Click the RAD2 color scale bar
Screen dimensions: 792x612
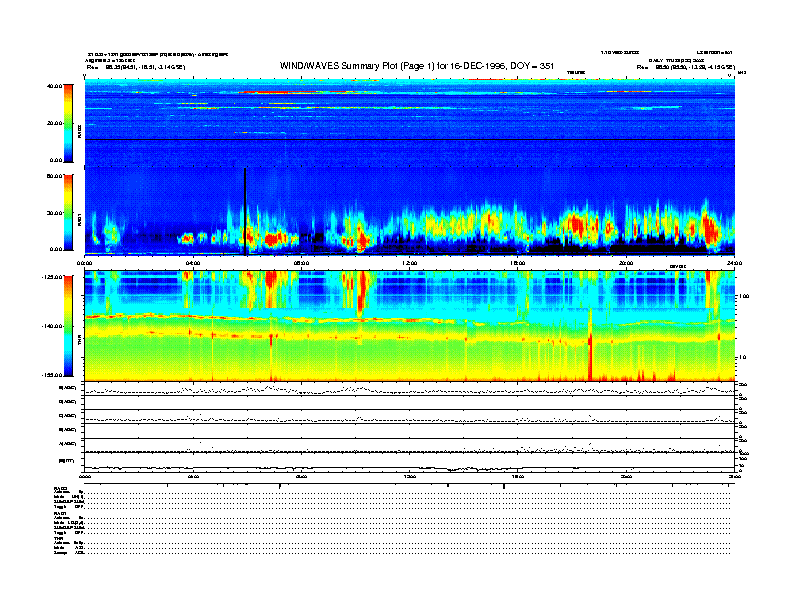68,123
